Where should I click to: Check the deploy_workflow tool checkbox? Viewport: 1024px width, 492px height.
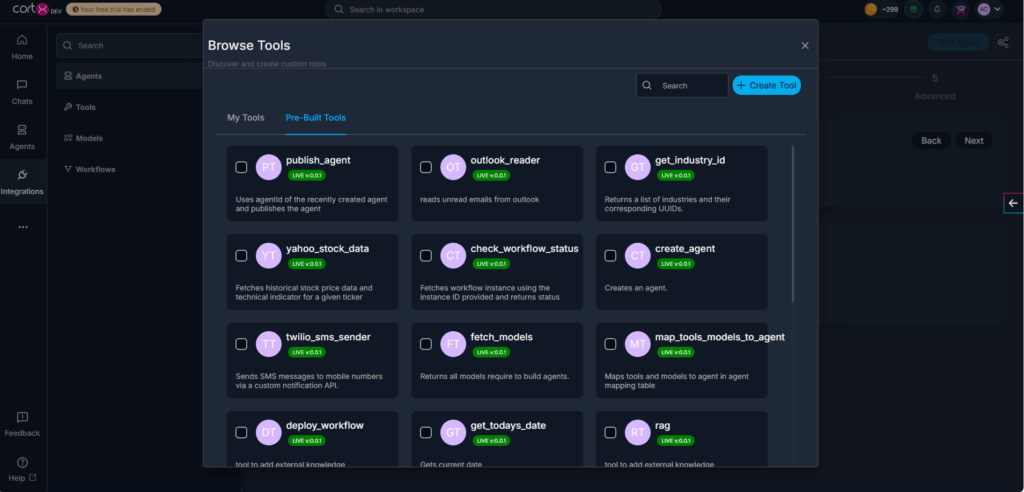pyautogui.click(x=241, y=433)
